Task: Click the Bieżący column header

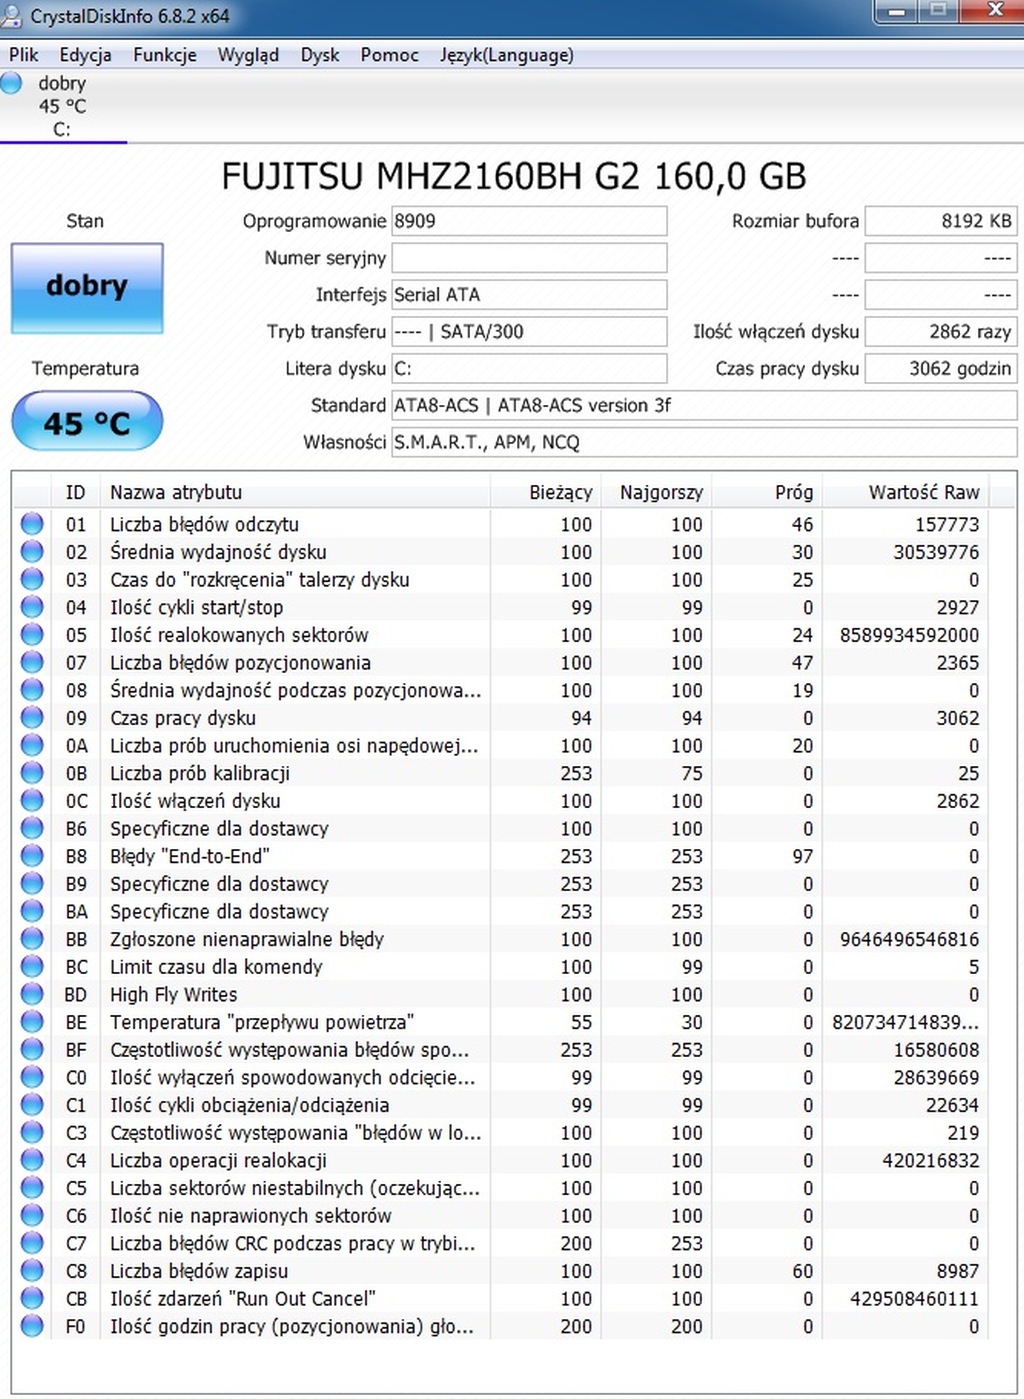Action: coord(545,492)
